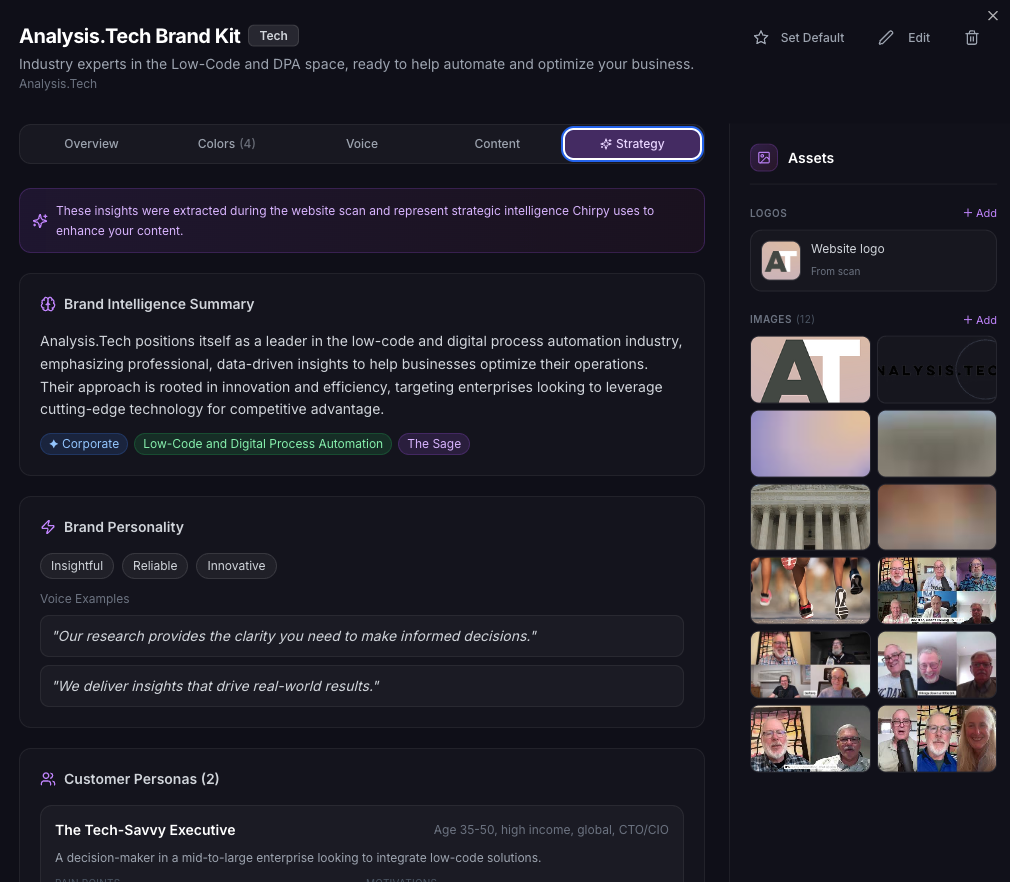Click the Assets panel image icon
The image size is (1010, 882).
click(764, 158)
